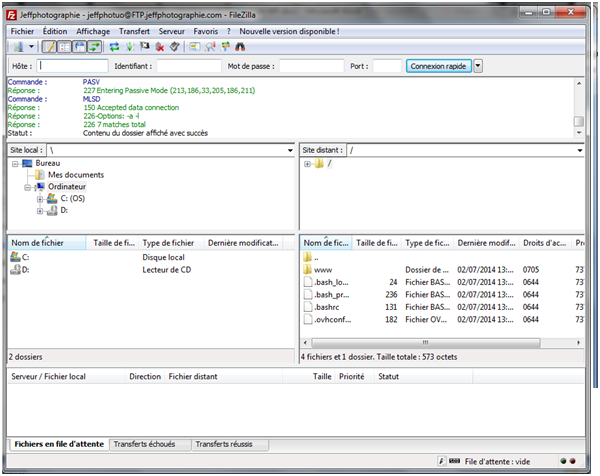Screen dimensions: 600x476
Task: Sort remote list by Taille de fichier
Action: [377, 243]
